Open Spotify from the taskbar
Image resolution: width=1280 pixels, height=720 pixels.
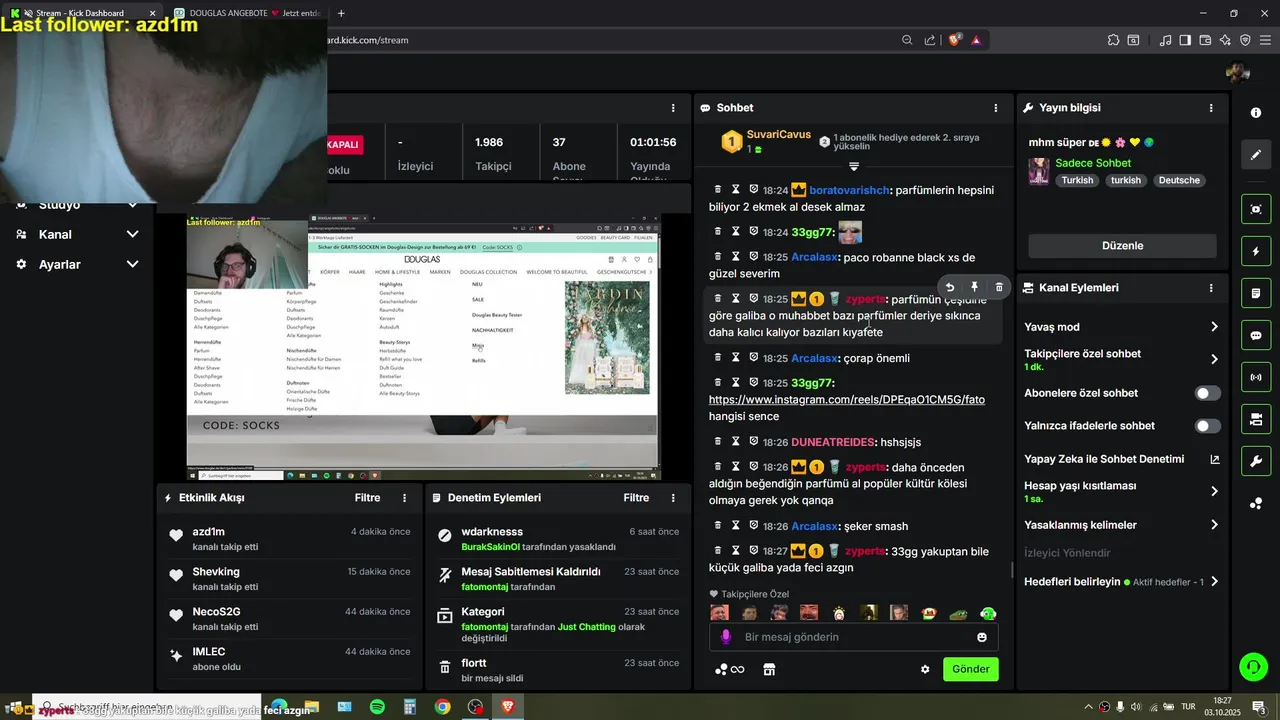(x=377, y=707)
